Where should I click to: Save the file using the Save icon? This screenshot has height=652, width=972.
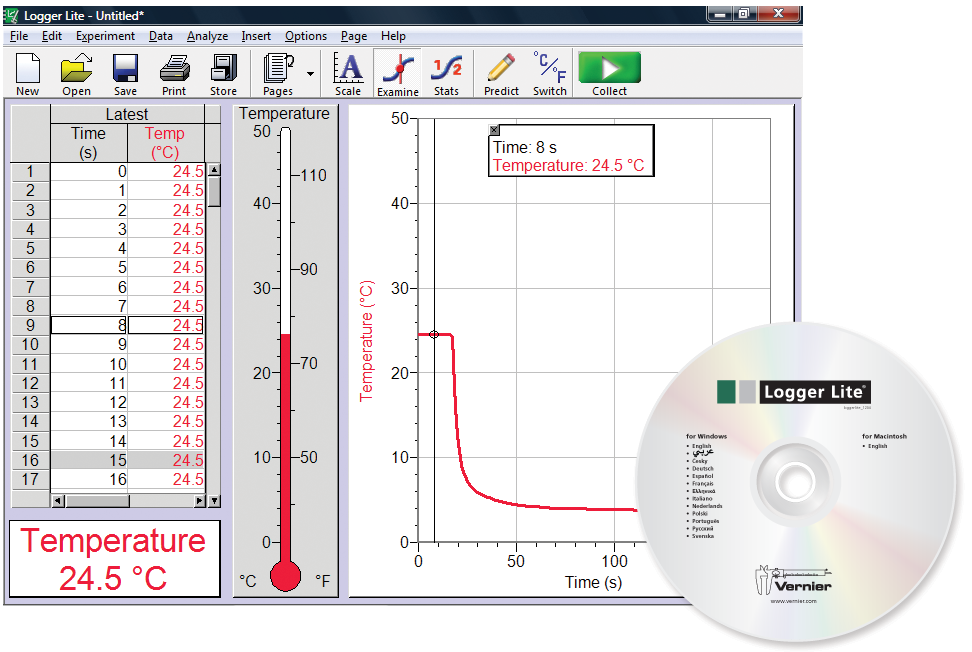click(125, 72)
